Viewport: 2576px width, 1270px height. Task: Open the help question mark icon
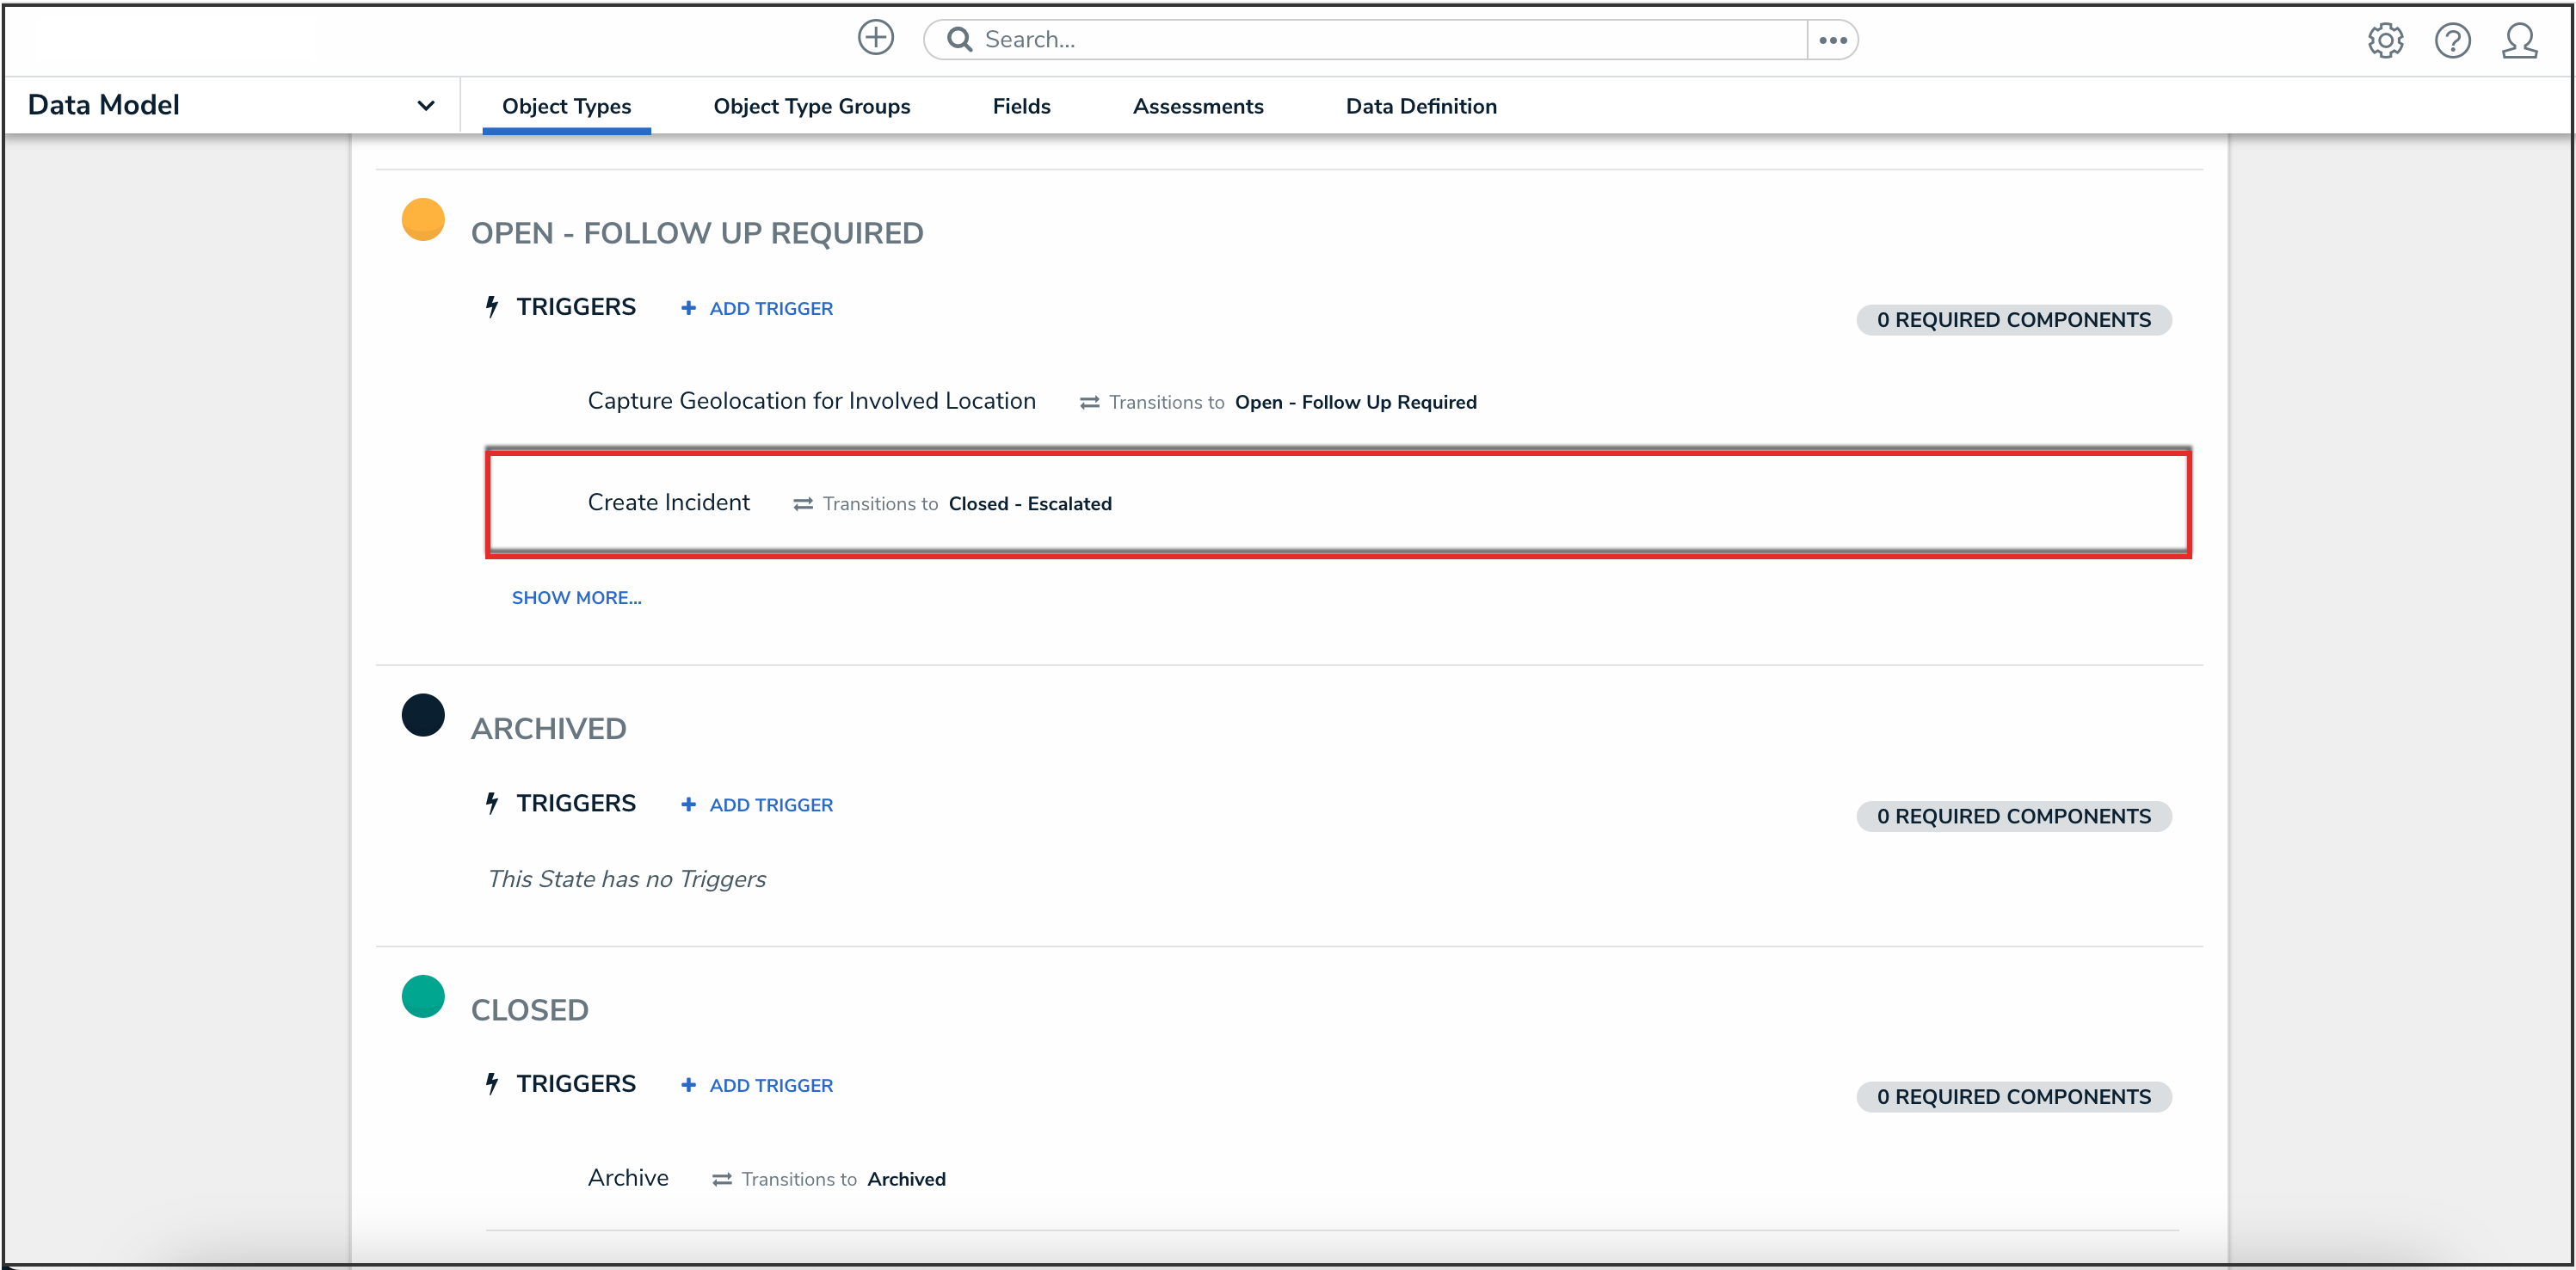point(2452,40)
